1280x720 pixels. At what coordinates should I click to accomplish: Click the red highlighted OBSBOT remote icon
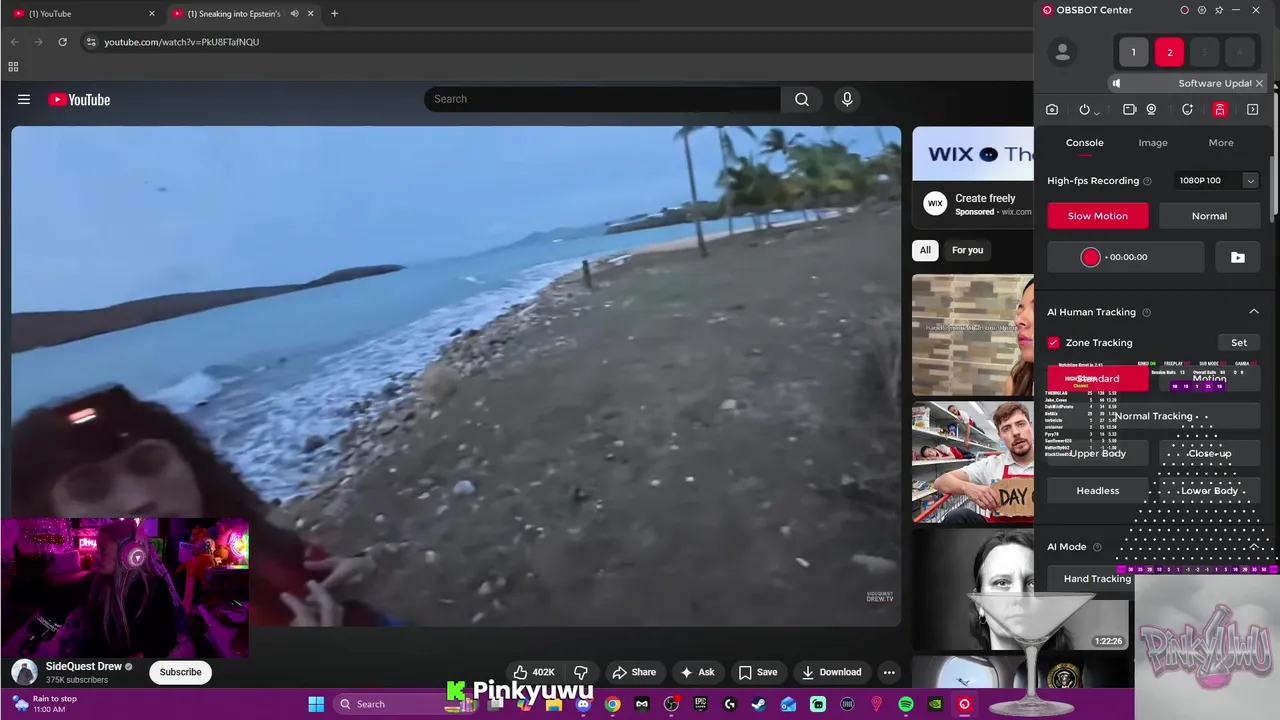[1220, 110]
